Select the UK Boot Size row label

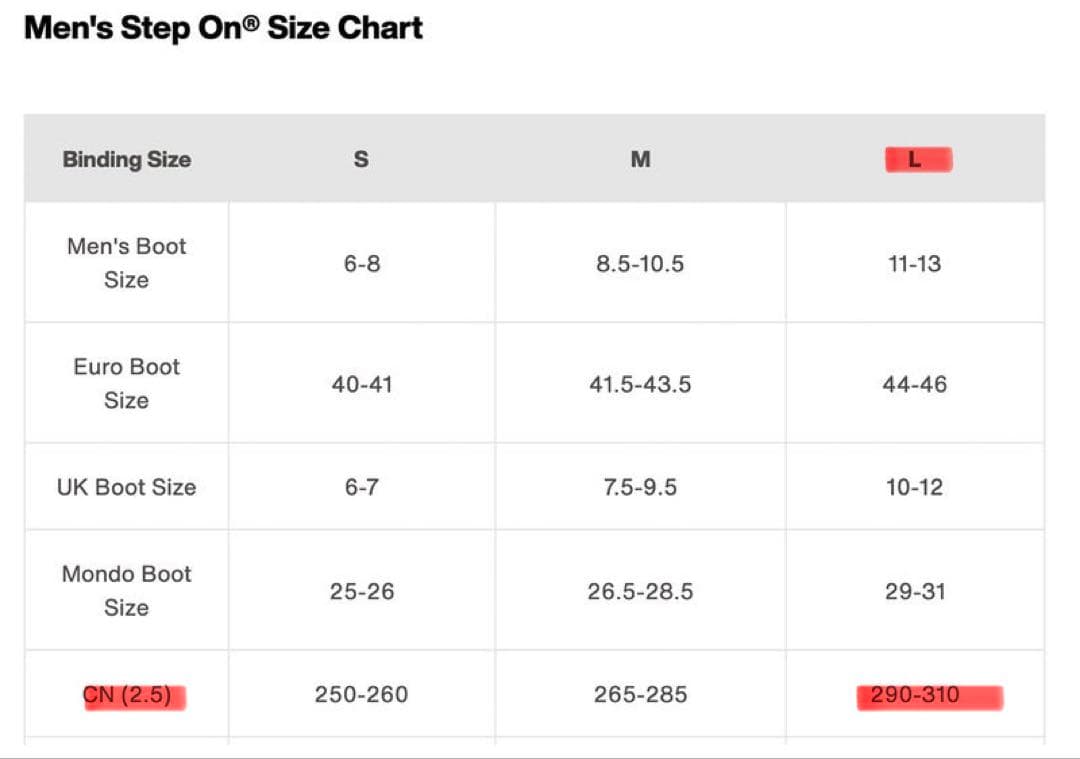point(127,487)
